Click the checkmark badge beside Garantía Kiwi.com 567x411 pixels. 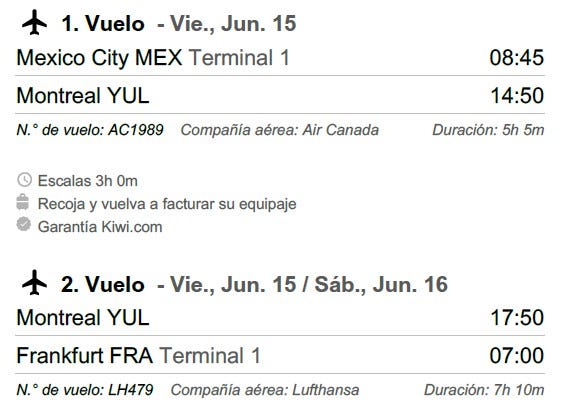pyautogui.click(x=24, y=224)
